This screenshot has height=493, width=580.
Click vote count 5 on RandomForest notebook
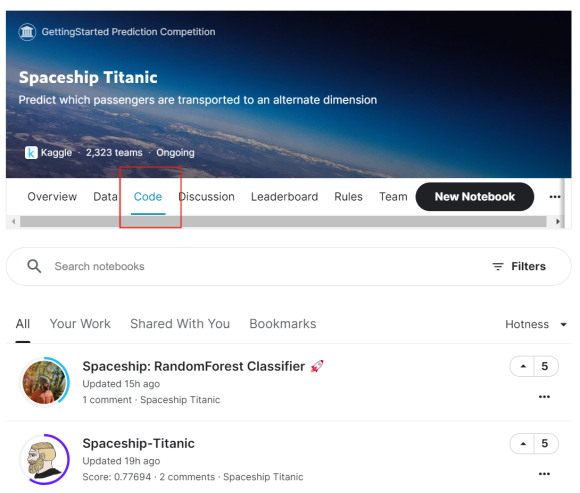[x=545, y=367]
